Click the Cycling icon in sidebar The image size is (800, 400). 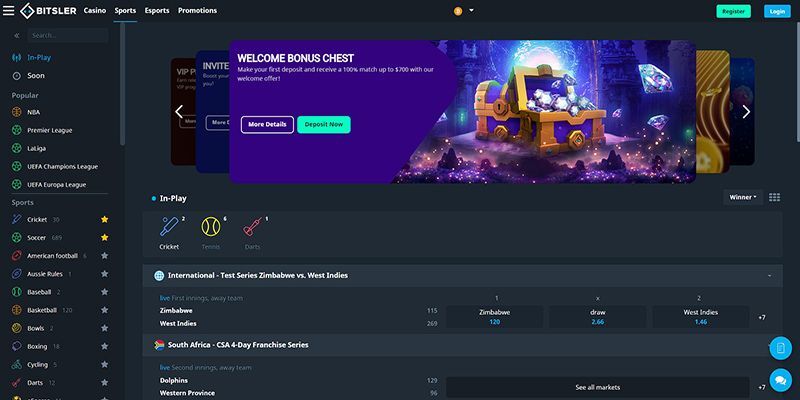[17, 364]
